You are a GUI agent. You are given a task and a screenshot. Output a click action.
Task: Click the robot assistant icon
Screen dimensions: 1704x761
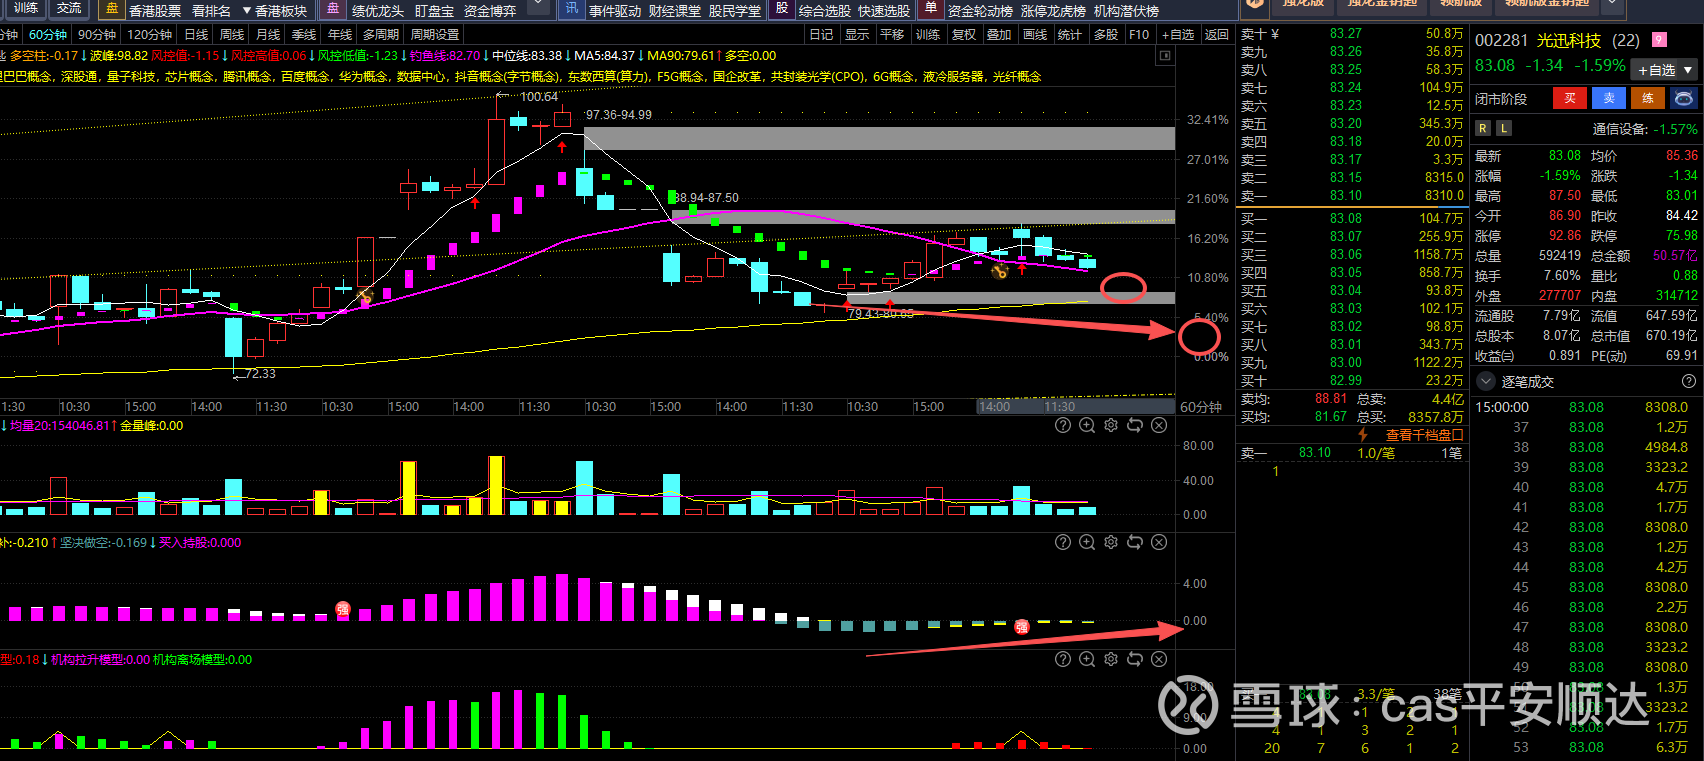(x=1684, y=98)
